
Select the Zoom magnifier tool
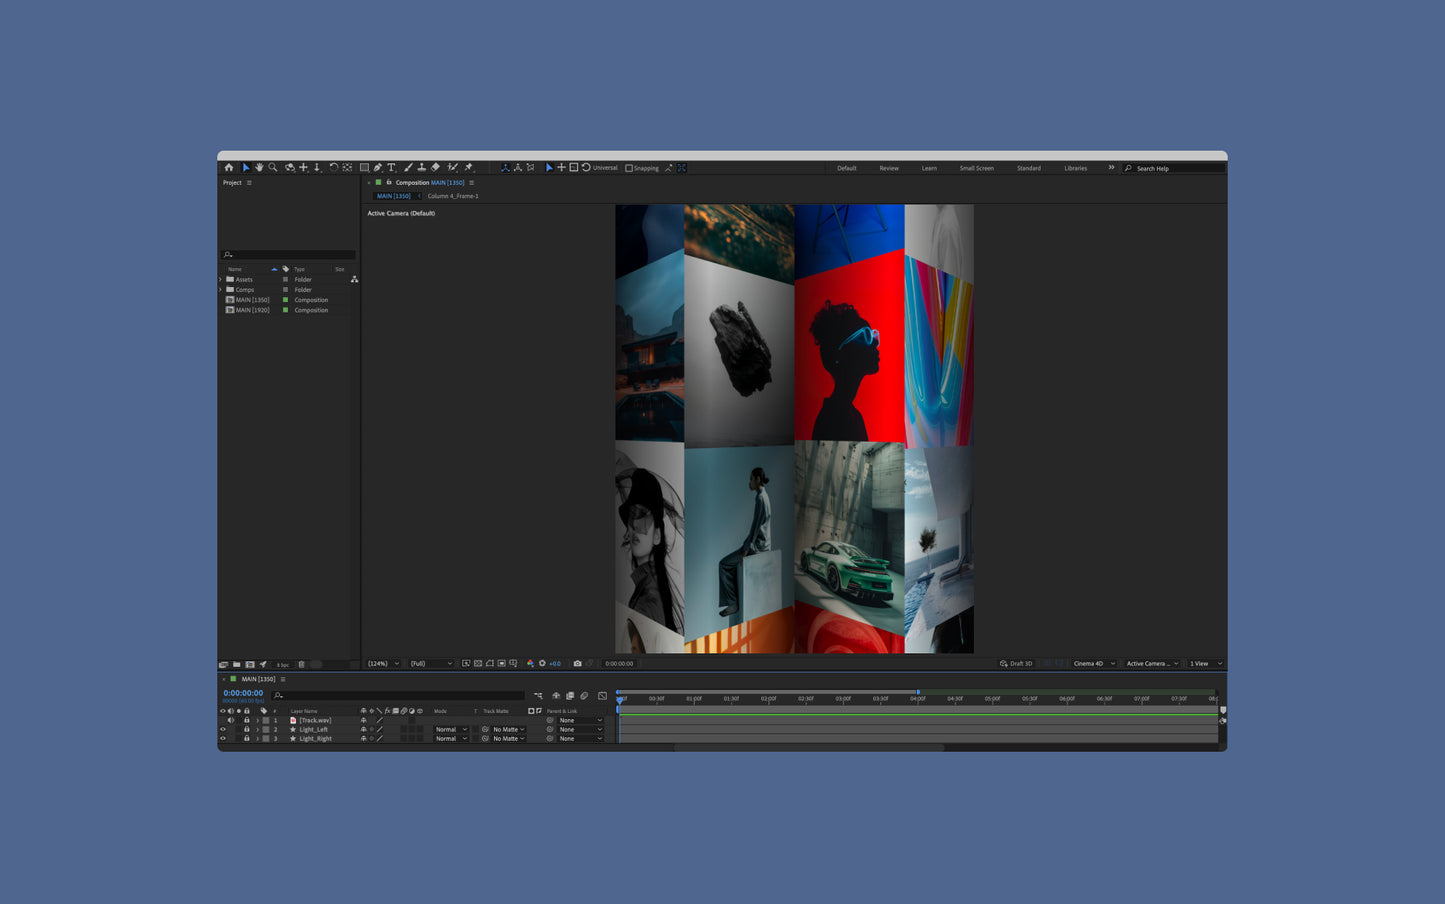click(273, 168)
